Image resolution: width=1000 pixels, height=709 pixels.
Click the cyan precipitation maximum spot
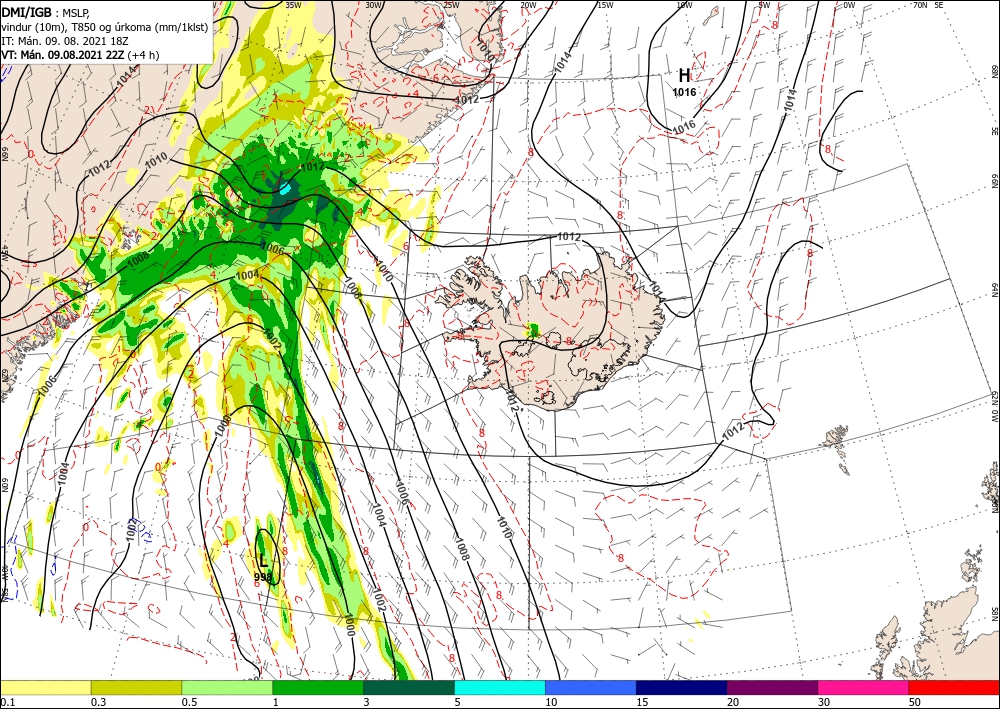click(x=285, y=189)
